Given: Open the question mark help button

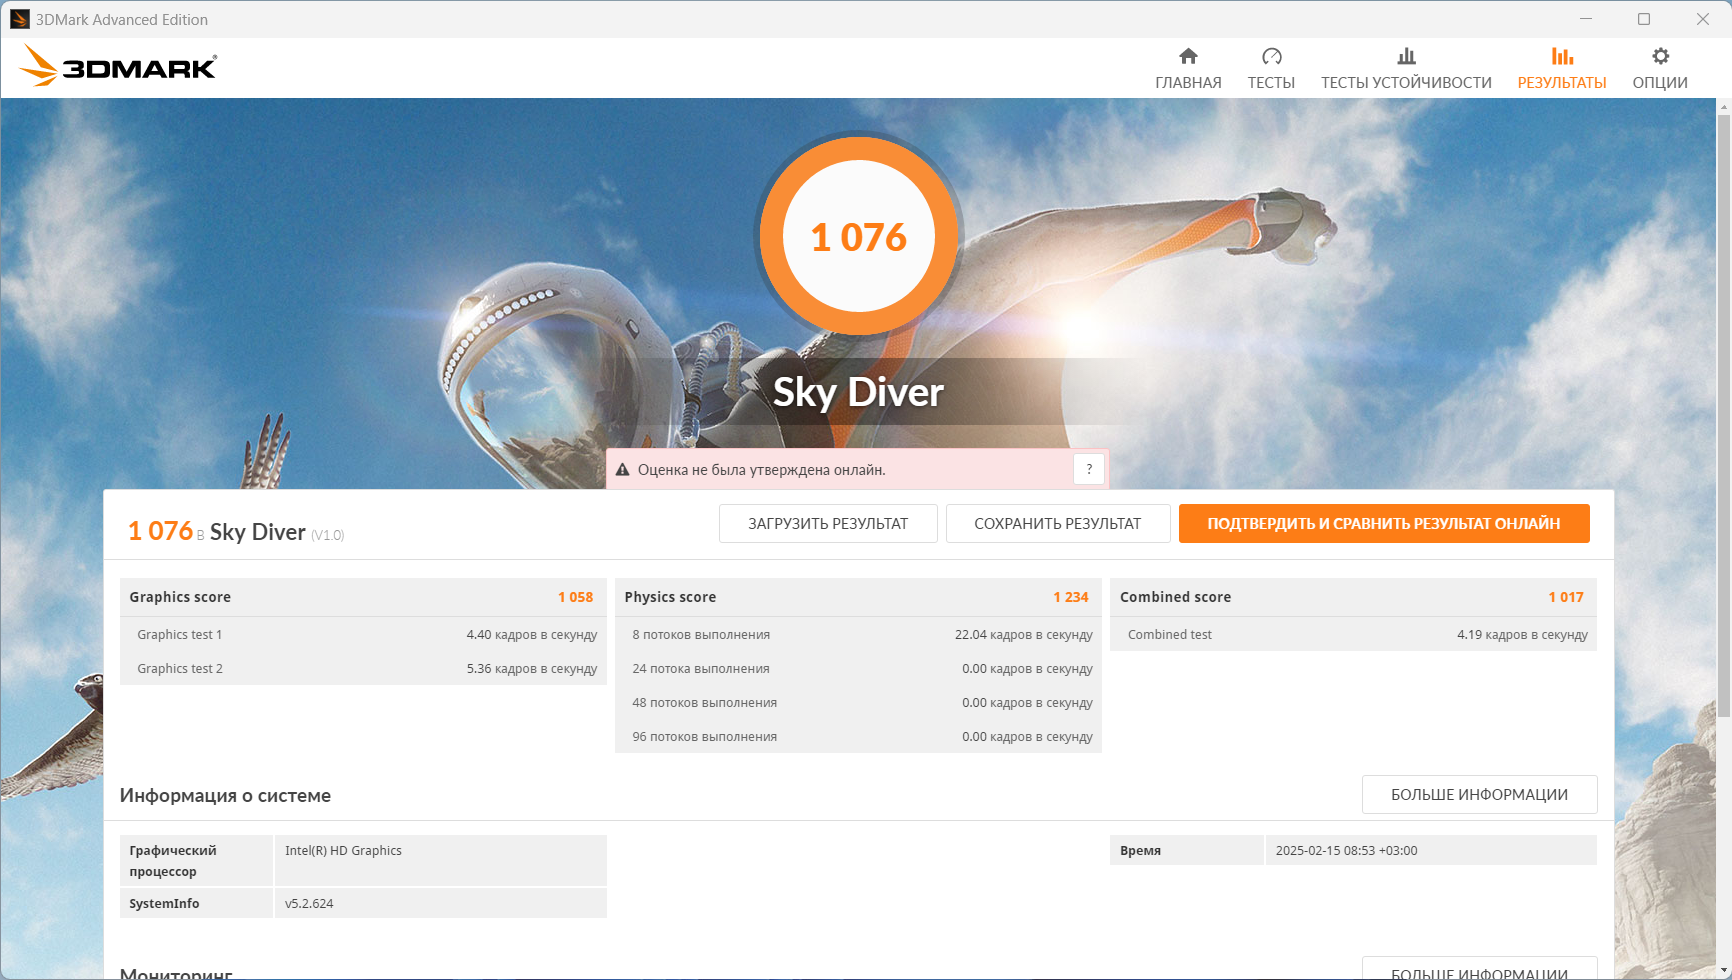Looking at the screenshot, I should (1089, 469).
